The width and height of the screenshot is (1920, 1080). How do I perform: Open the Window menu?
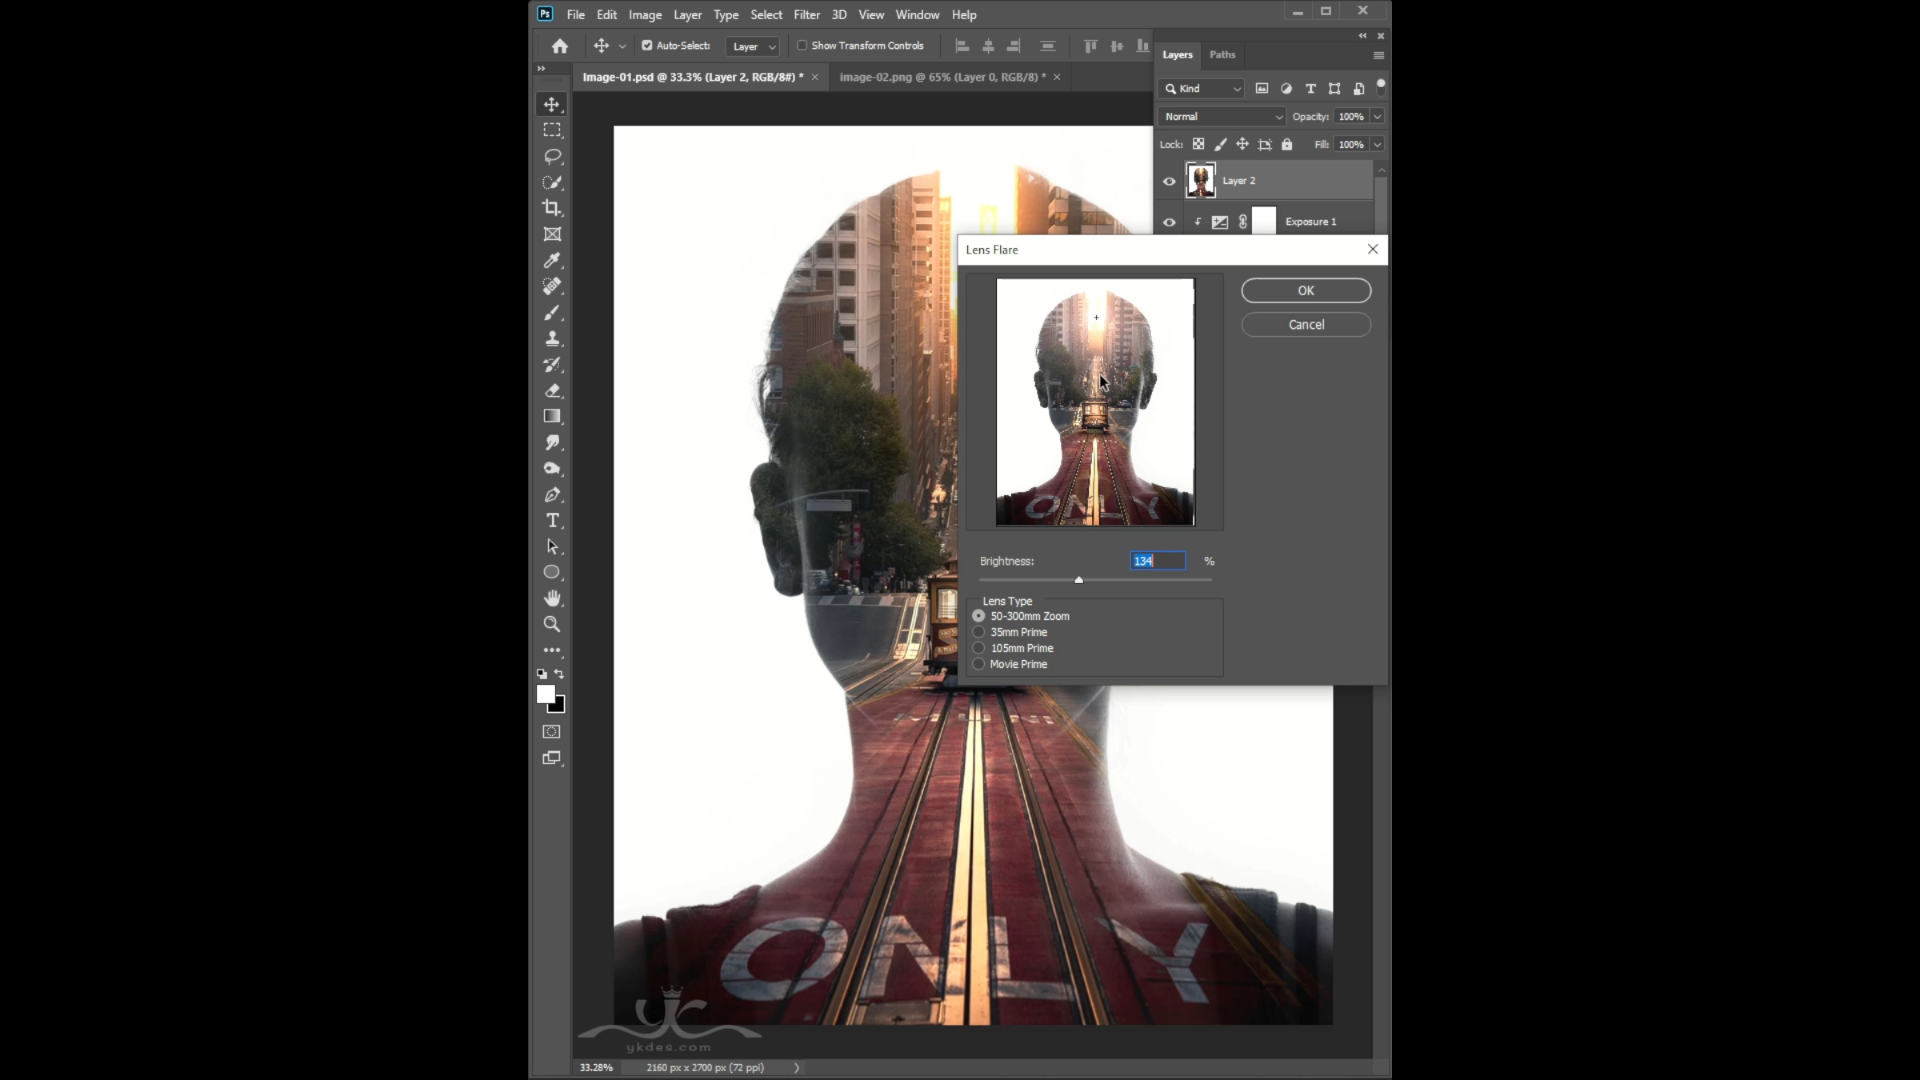(x=917, y=15)
